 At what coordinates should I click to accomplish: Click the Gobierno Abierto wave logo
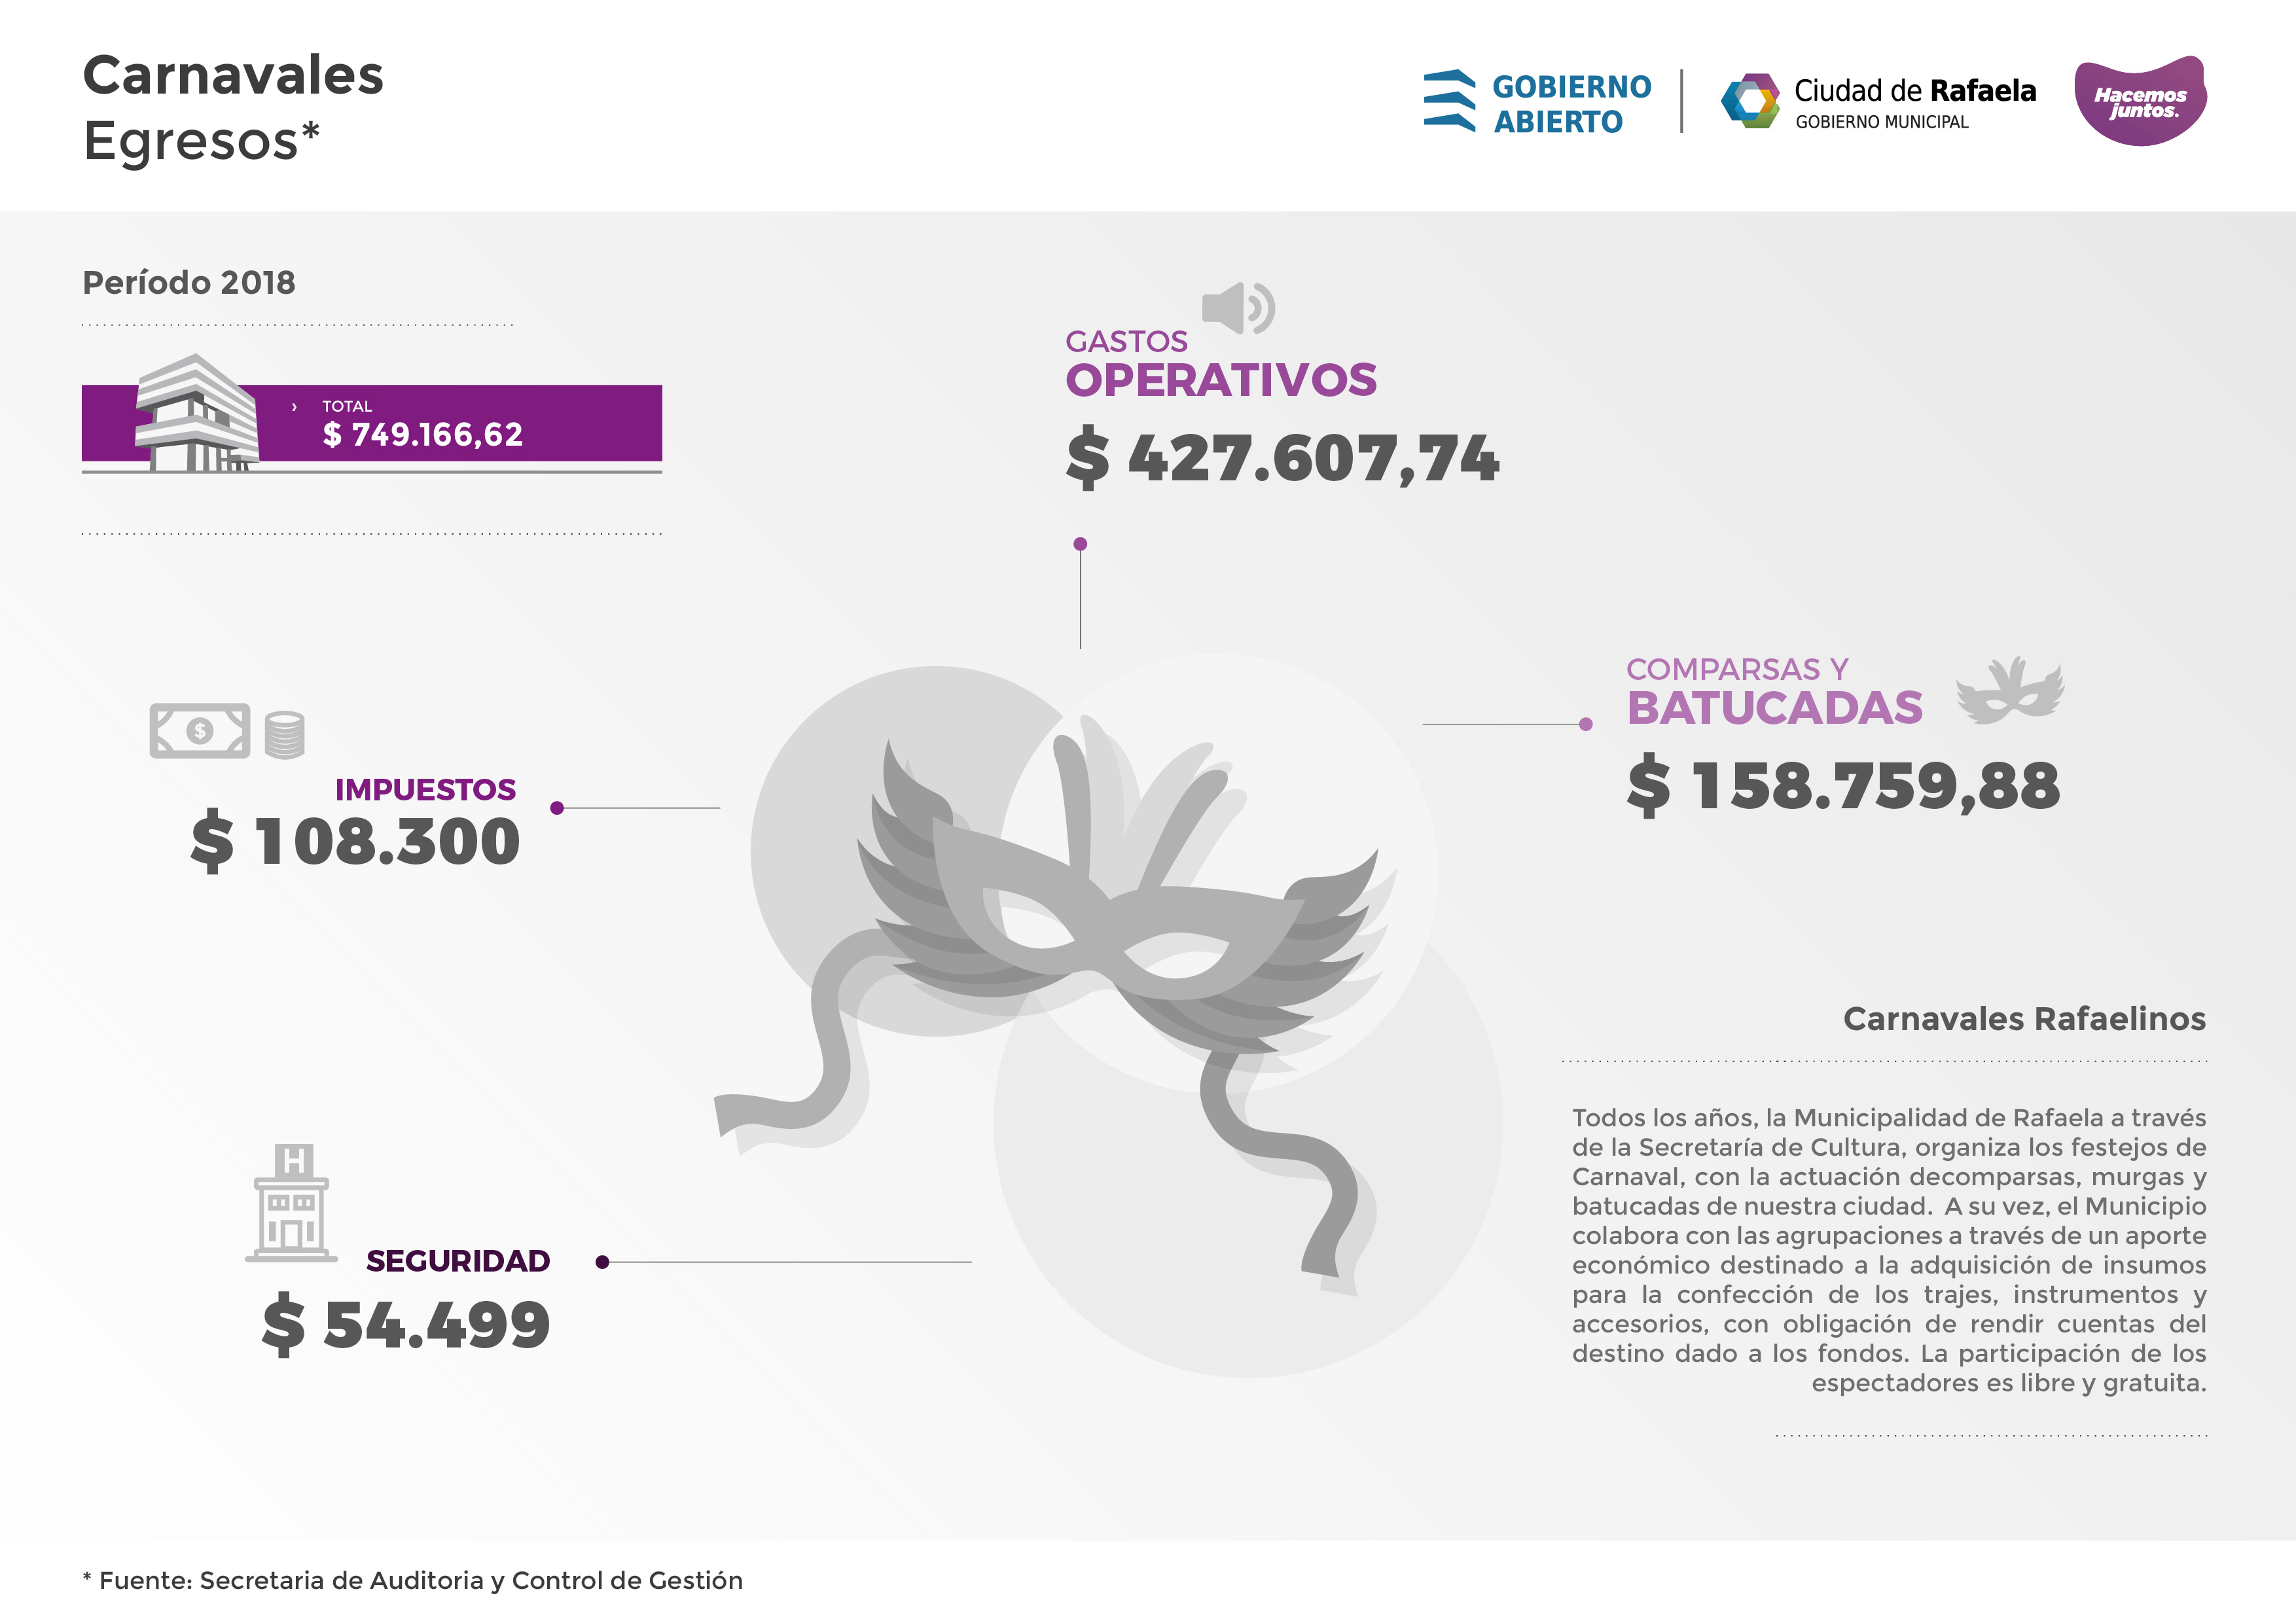click(1449, 100)
